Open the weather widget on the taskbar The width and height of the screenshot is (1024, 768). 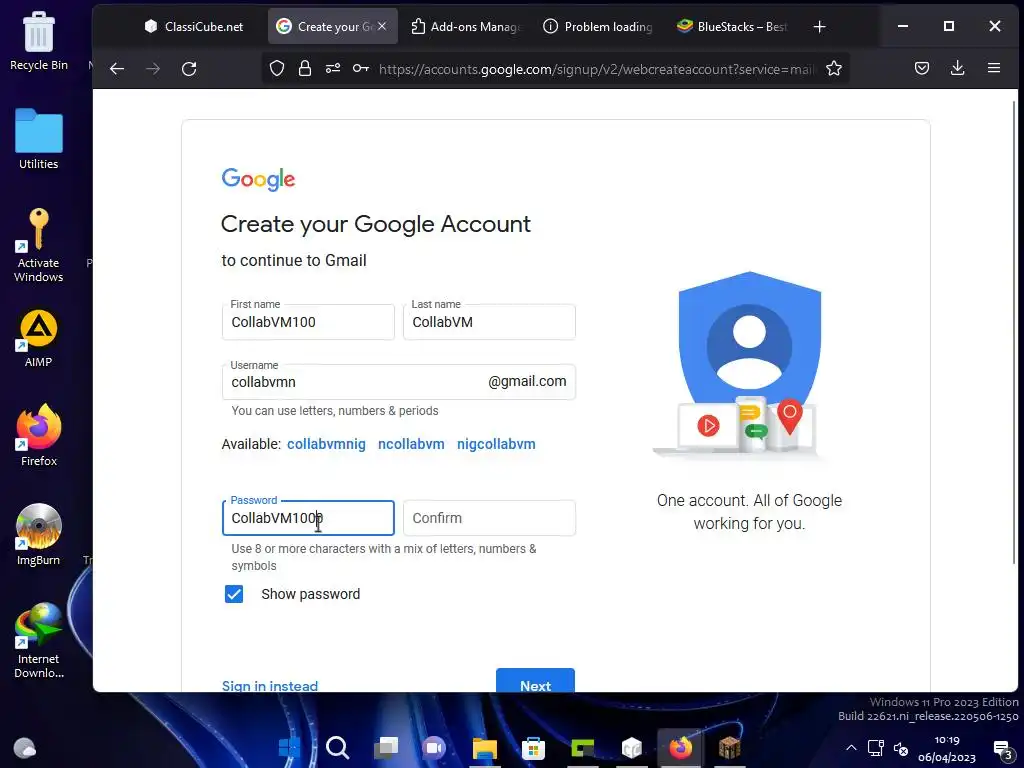[25, 747]
